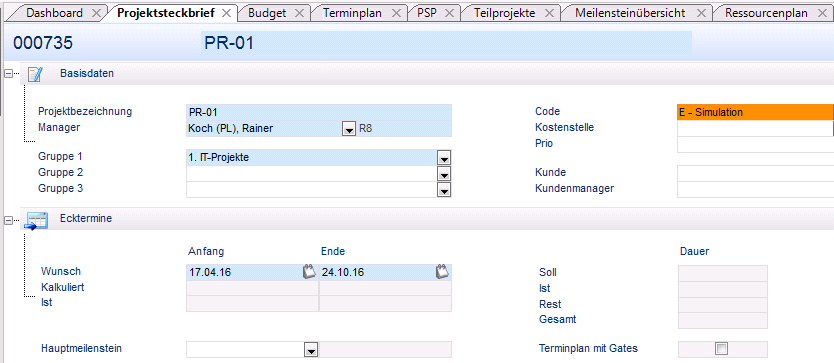This screenshot has width=834, height=363.
Task: Click the Kunde input field
Action: [755, 173]
